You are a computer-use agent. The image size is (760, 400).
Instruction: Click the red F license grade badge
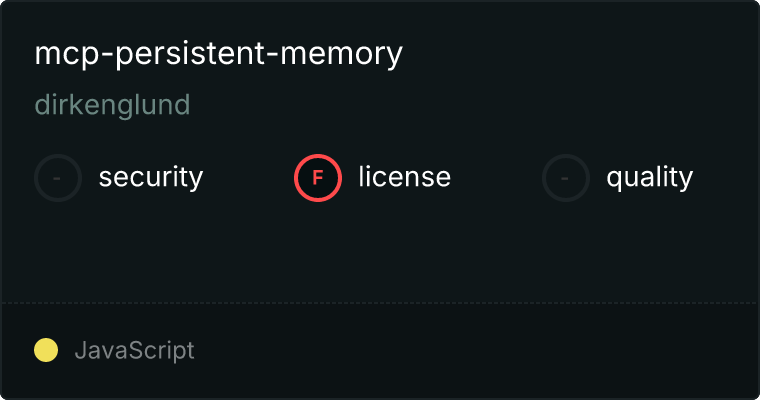point(318,178)
